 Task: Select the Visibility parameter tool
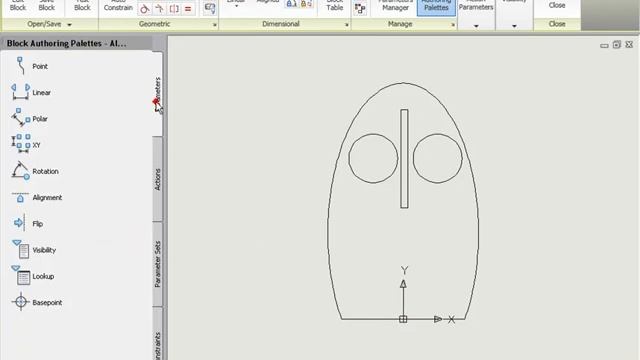point(33,250)
